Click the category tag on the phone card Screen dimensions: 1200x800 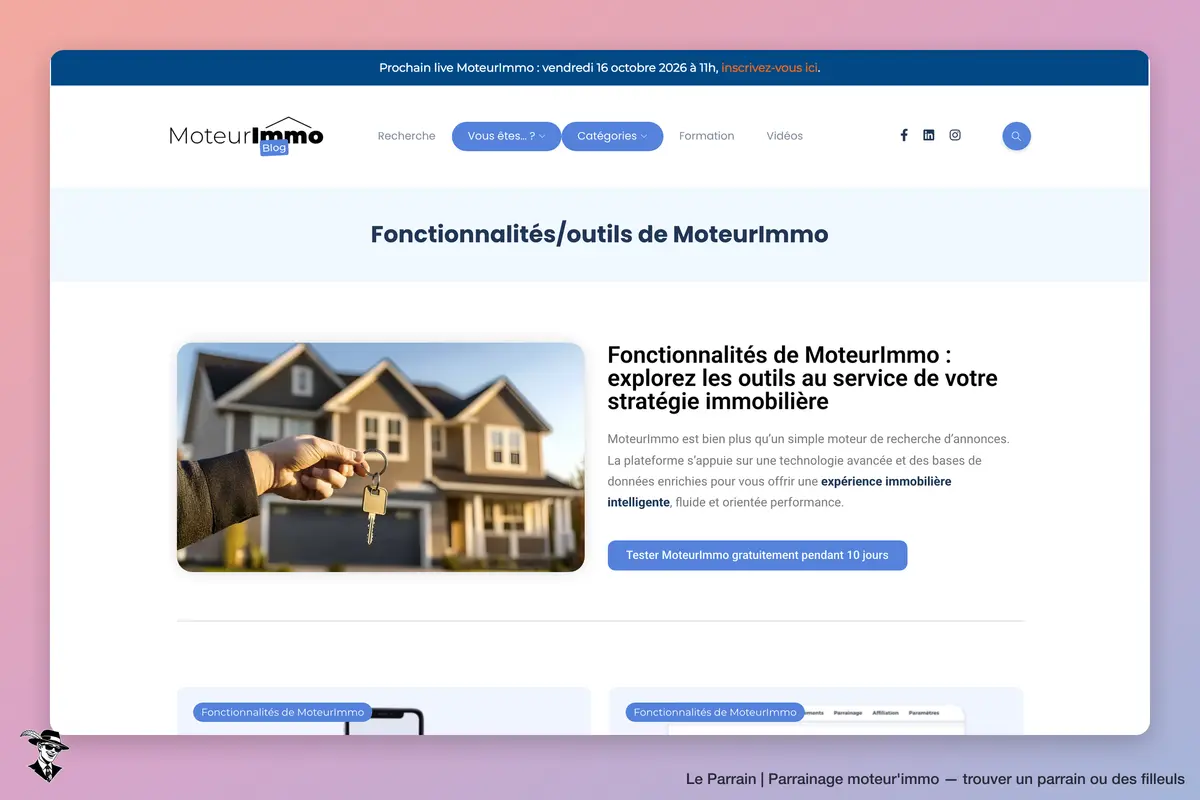click(x=283, y=712)
